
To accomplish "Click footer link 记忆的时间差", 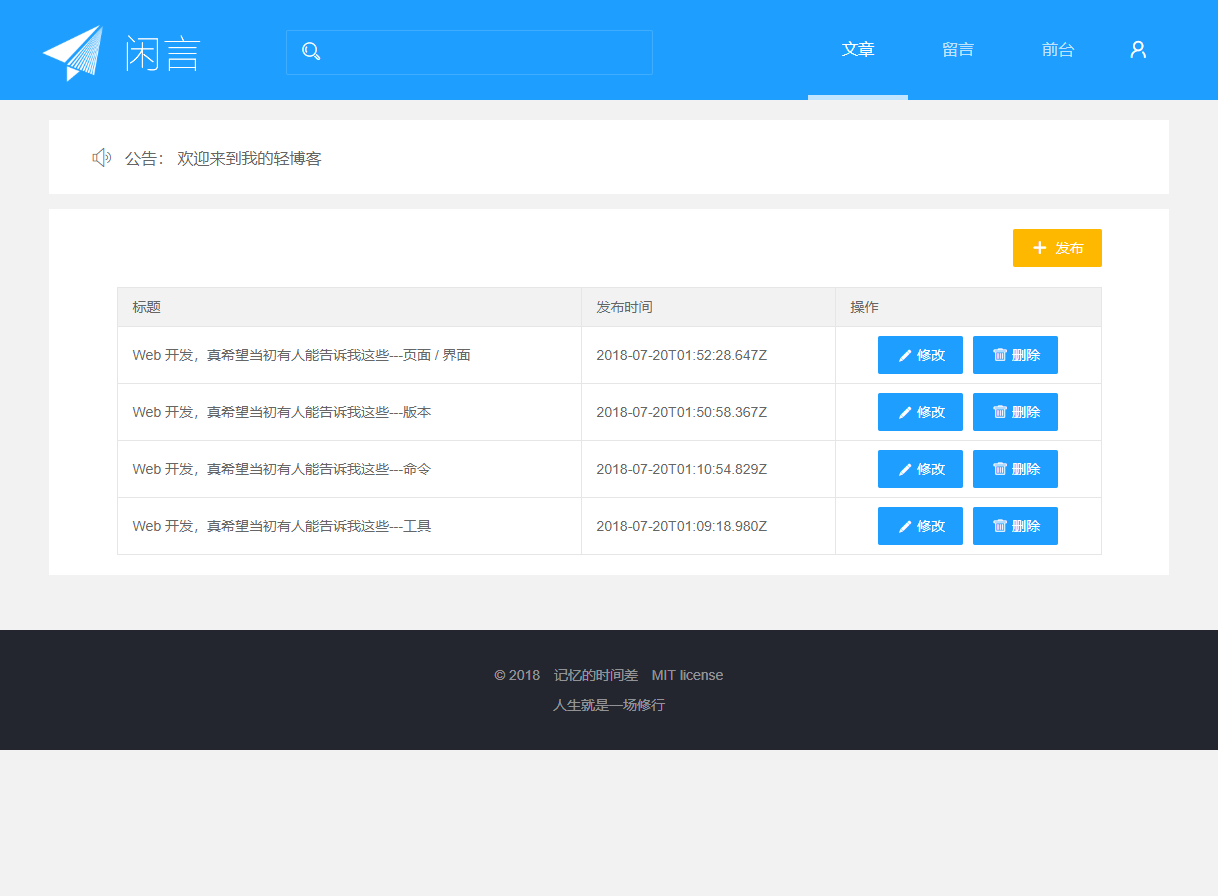I will [596, 675].
